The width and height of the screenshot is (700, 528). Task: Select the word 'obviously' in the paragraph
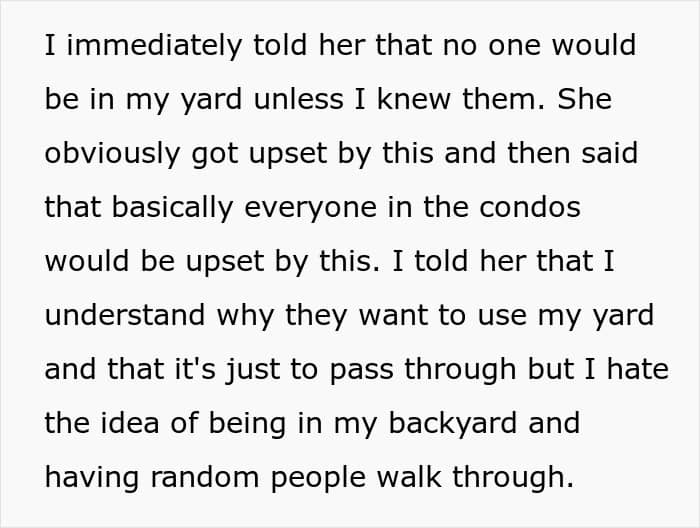tap(112, 154)
